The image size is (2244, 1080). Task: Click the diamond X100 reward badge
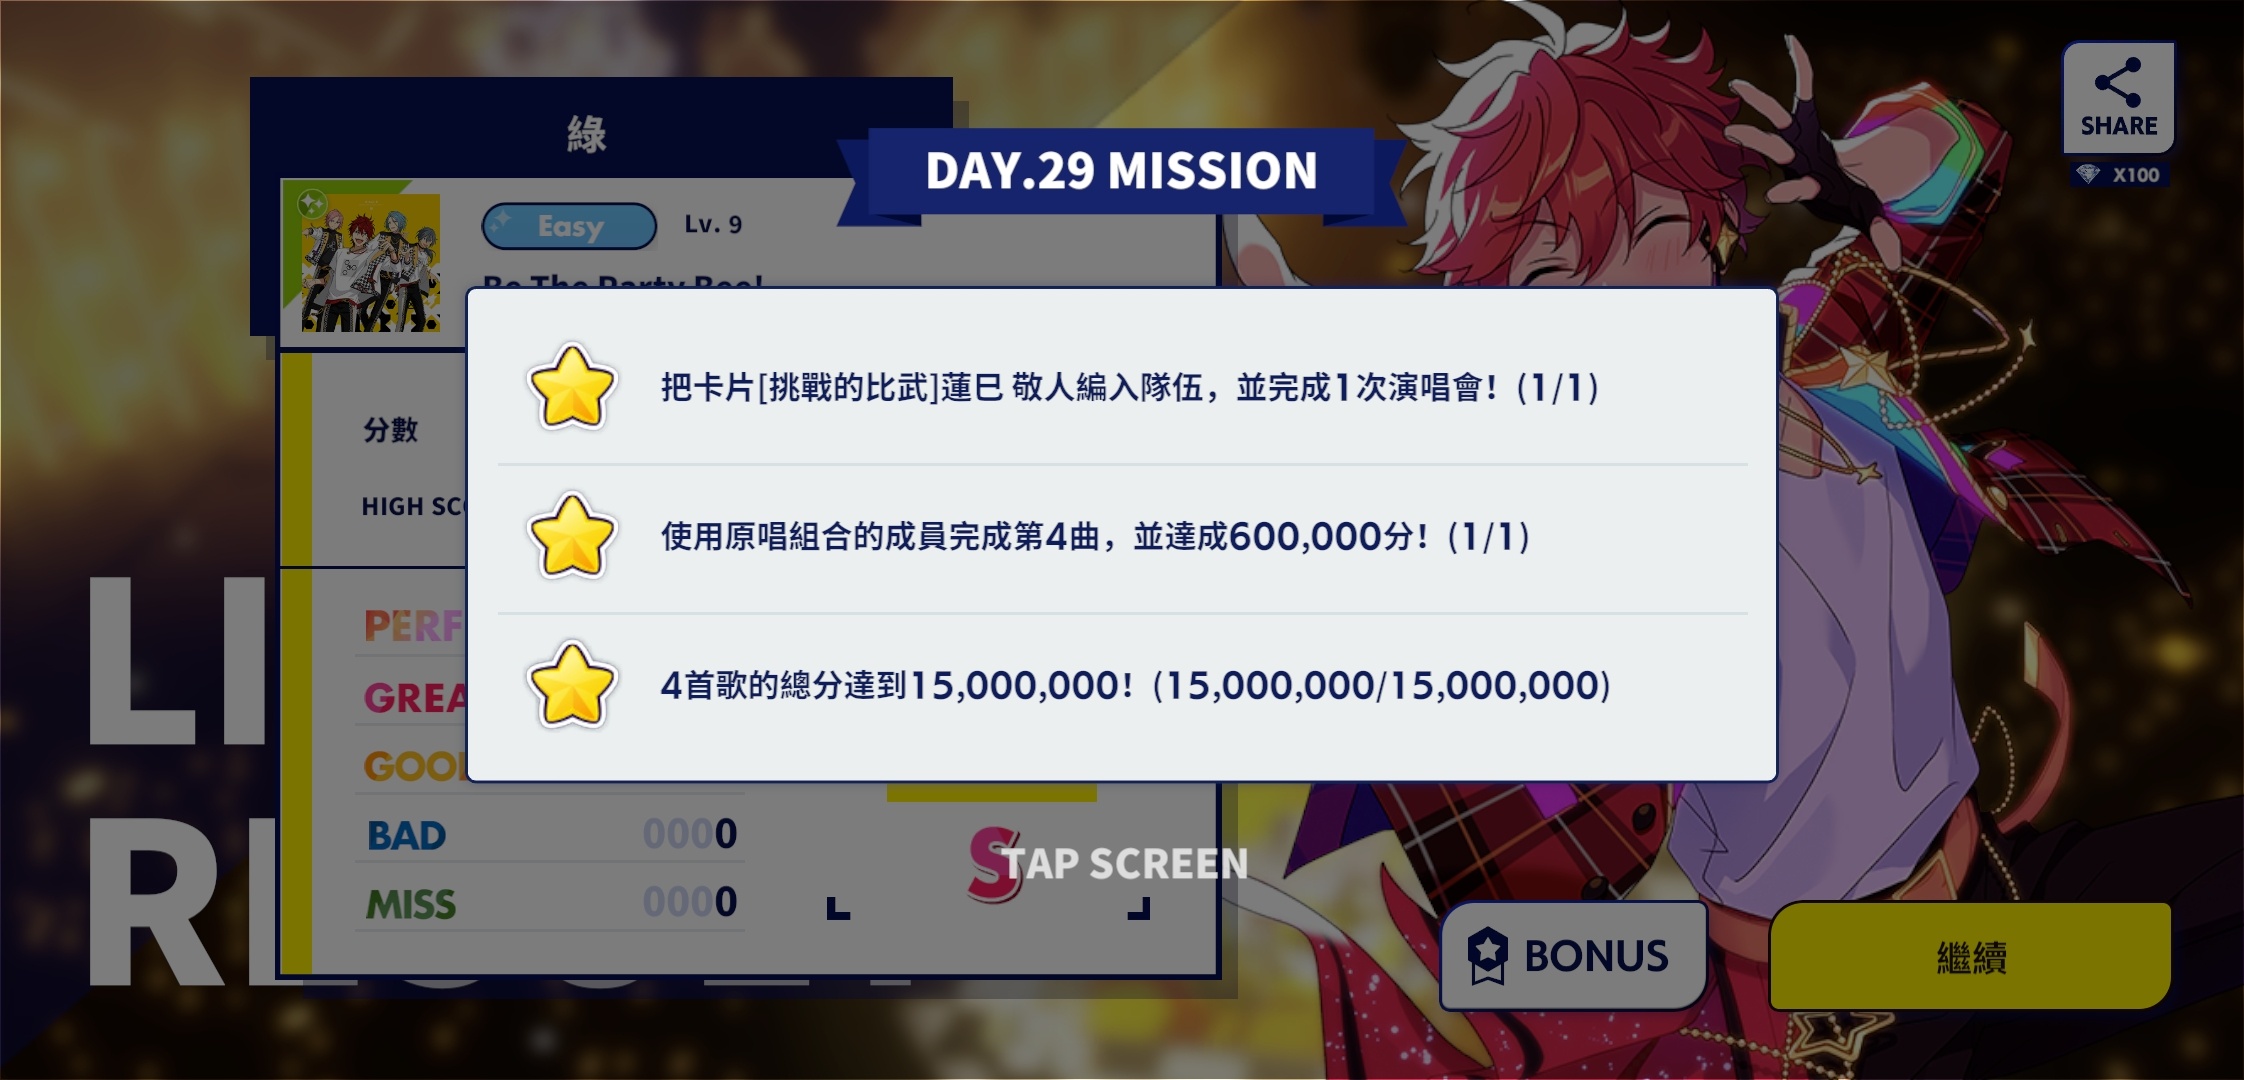(2119, 175)
